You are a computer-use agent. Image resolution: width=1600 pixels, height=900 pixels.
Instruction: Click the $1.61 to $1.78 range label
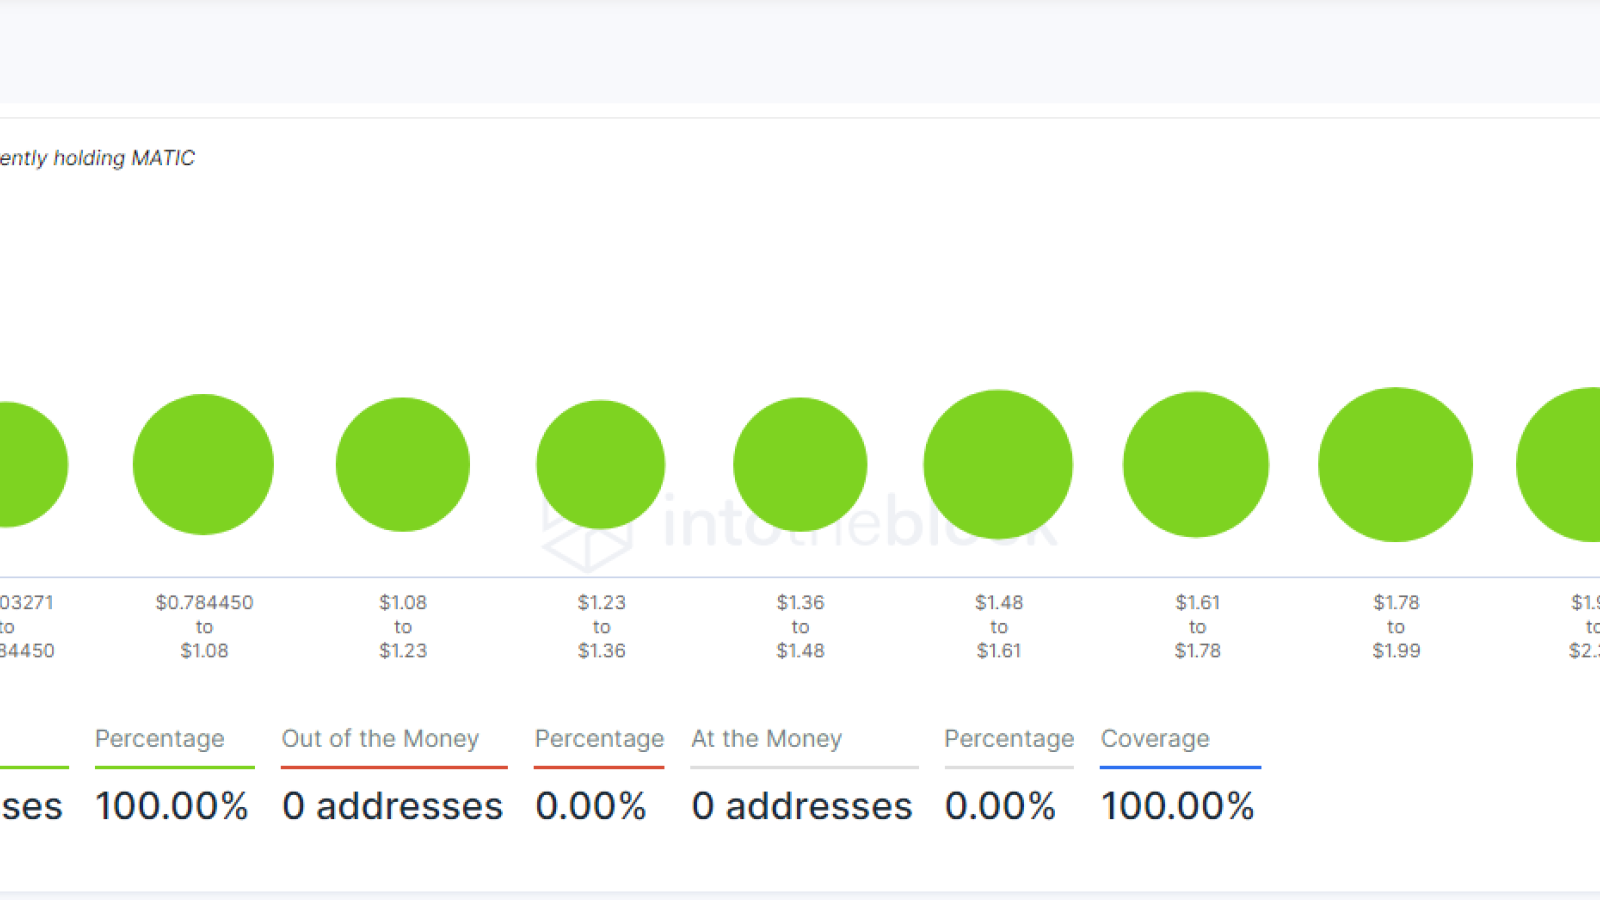[x=1197, y=626]
